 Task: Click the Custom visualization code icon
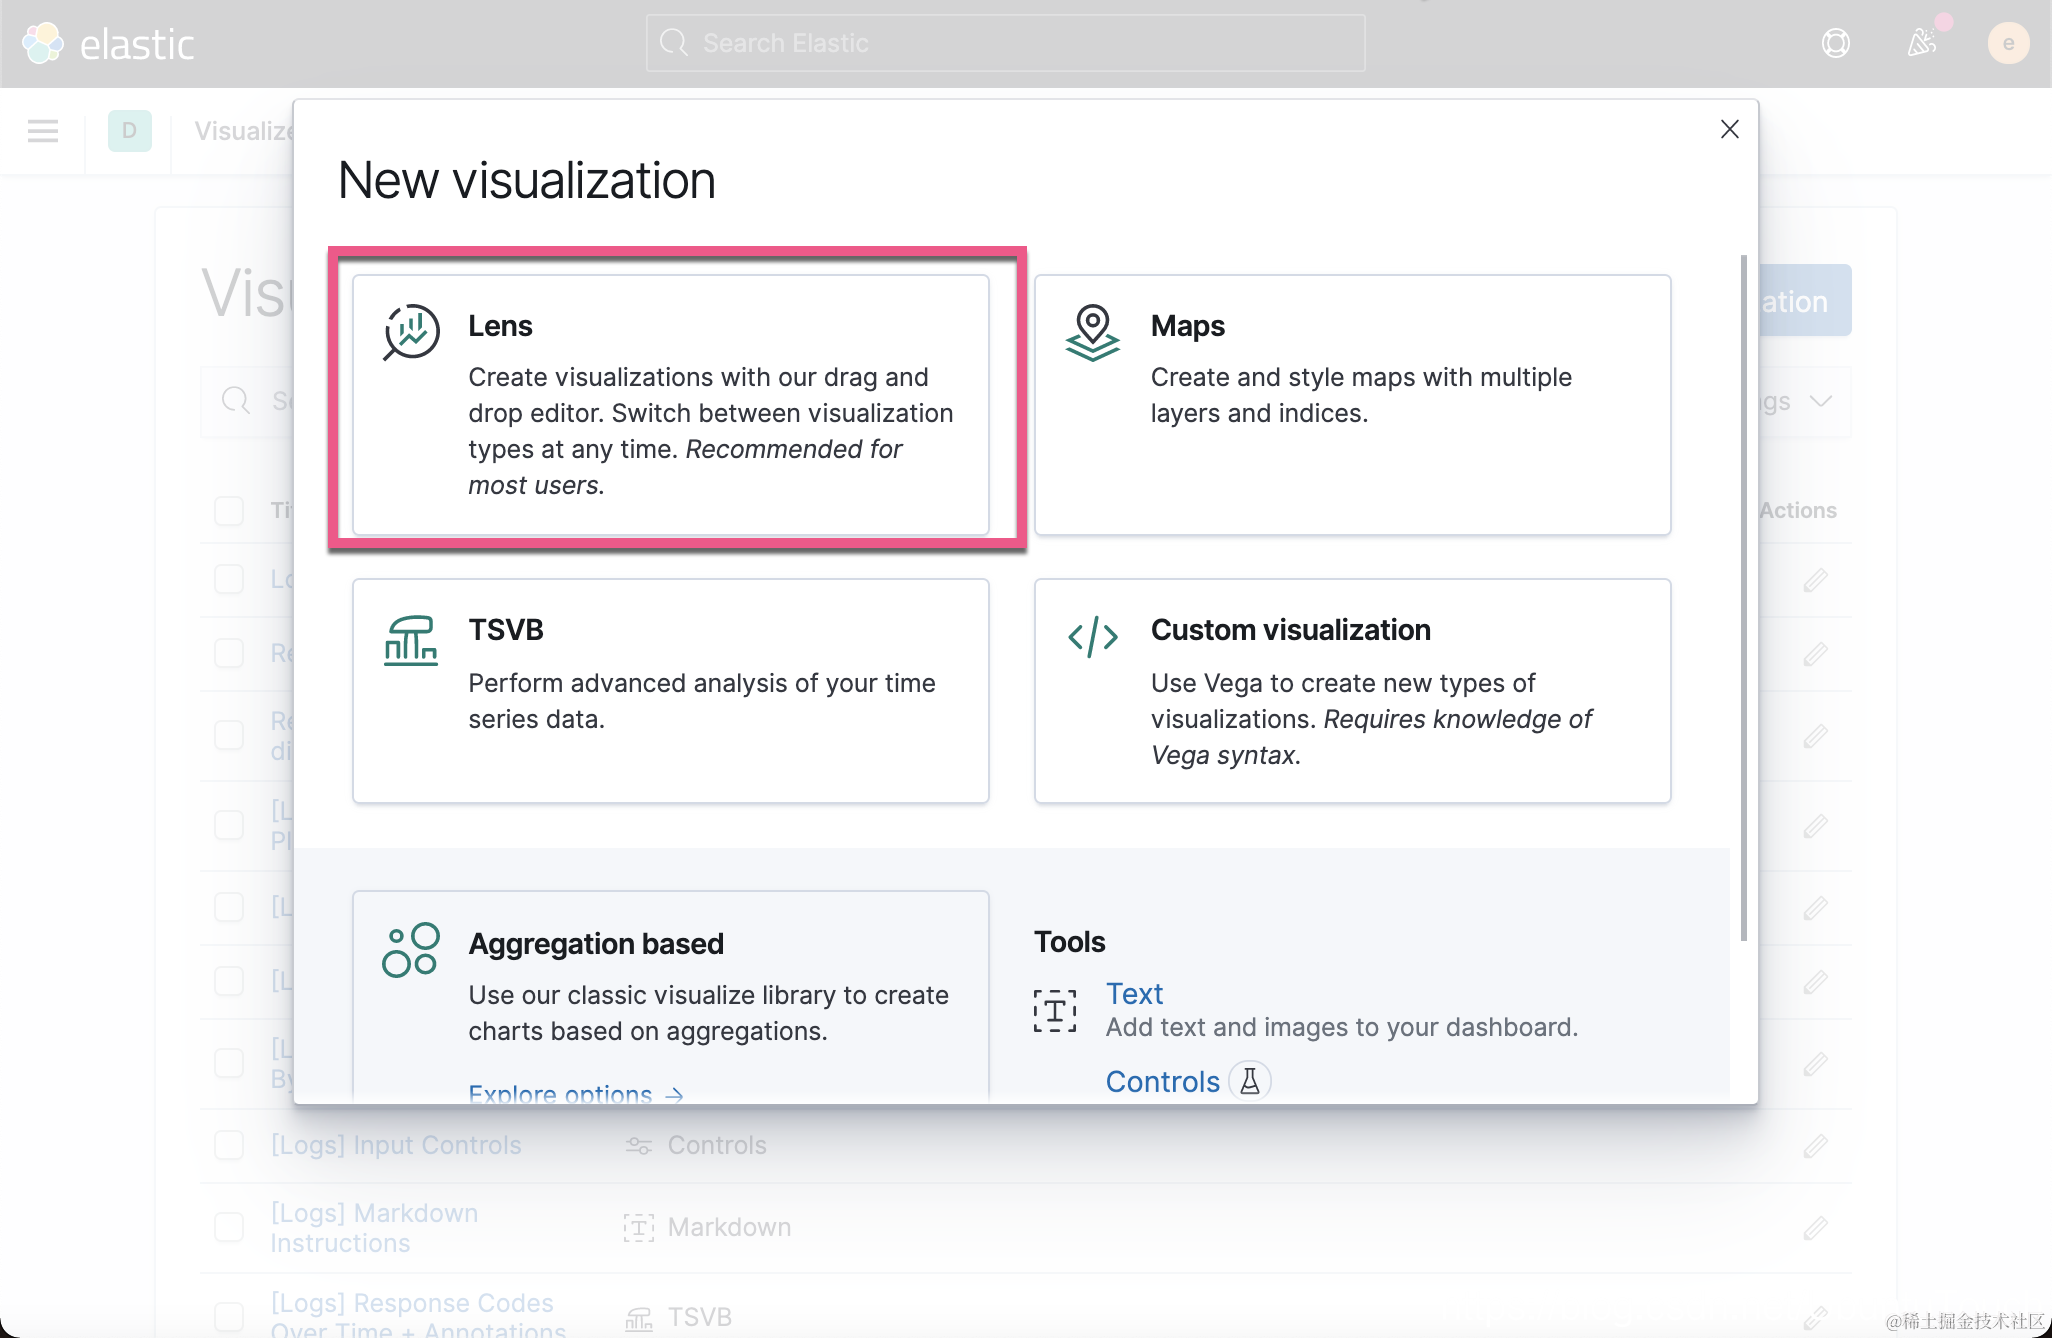pos(1092,636)
